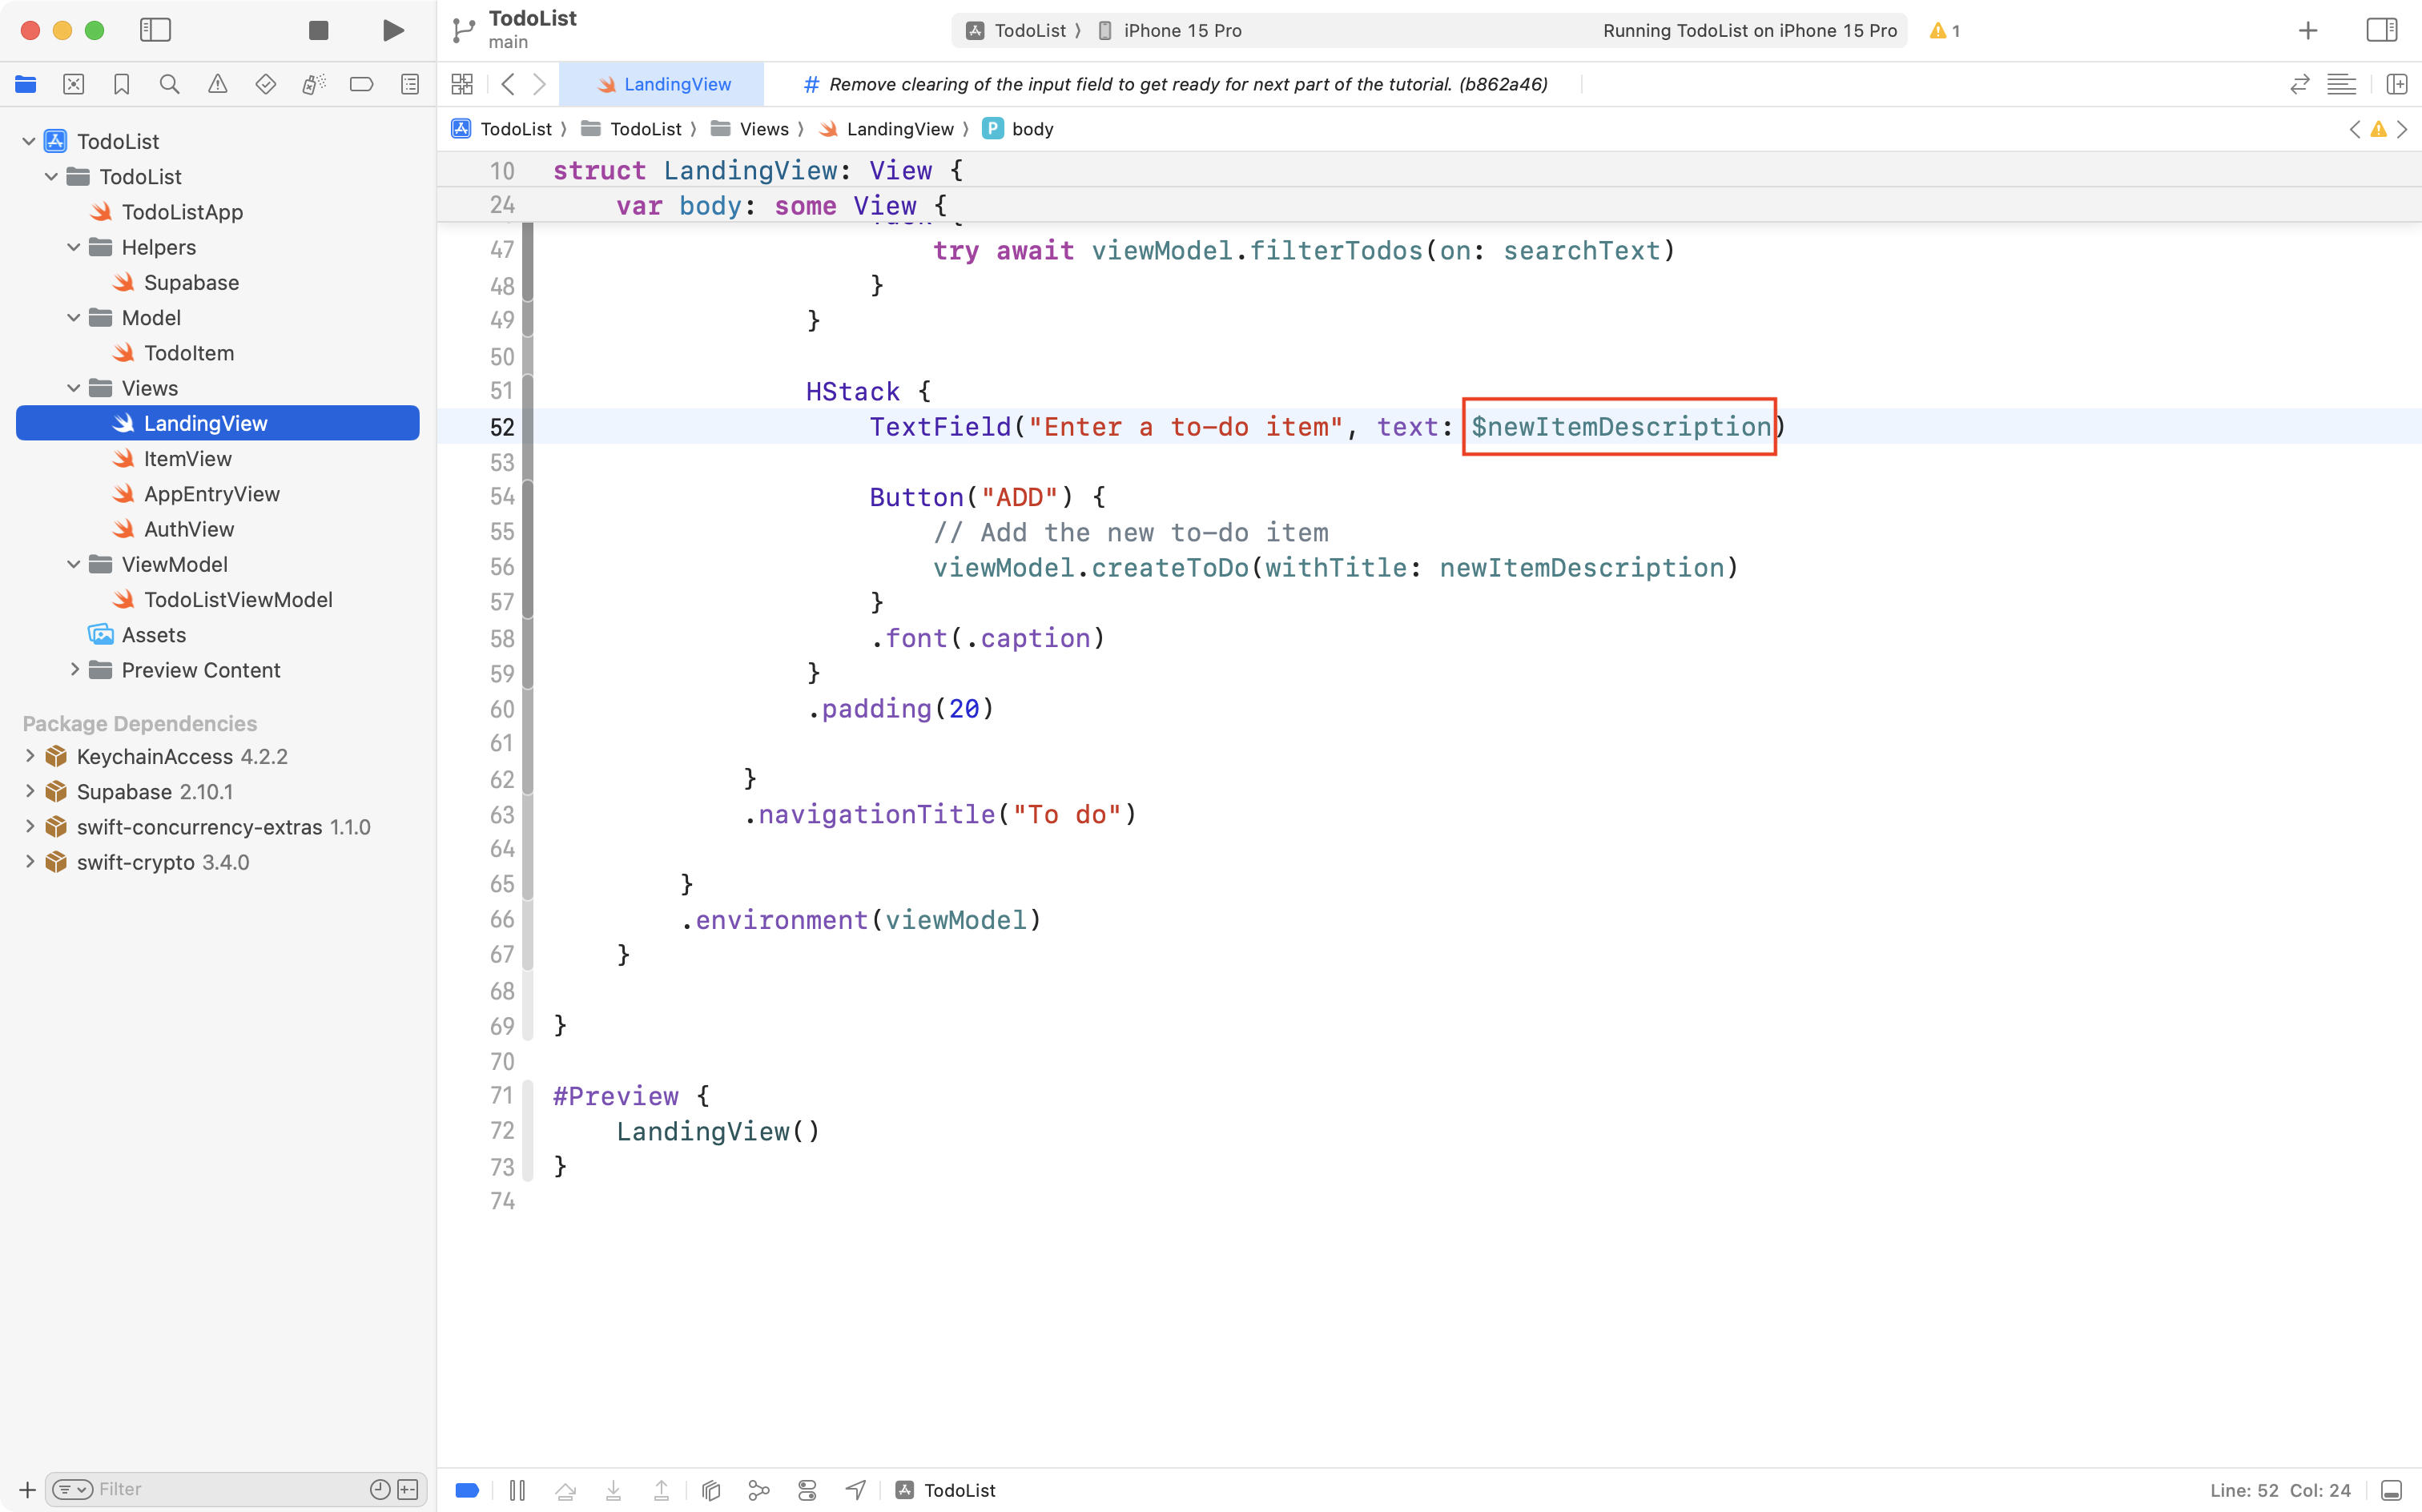2422x1512 pixels.
Task: Toggle breakpoint activation in the debug bar
Action: (466, 1489)
